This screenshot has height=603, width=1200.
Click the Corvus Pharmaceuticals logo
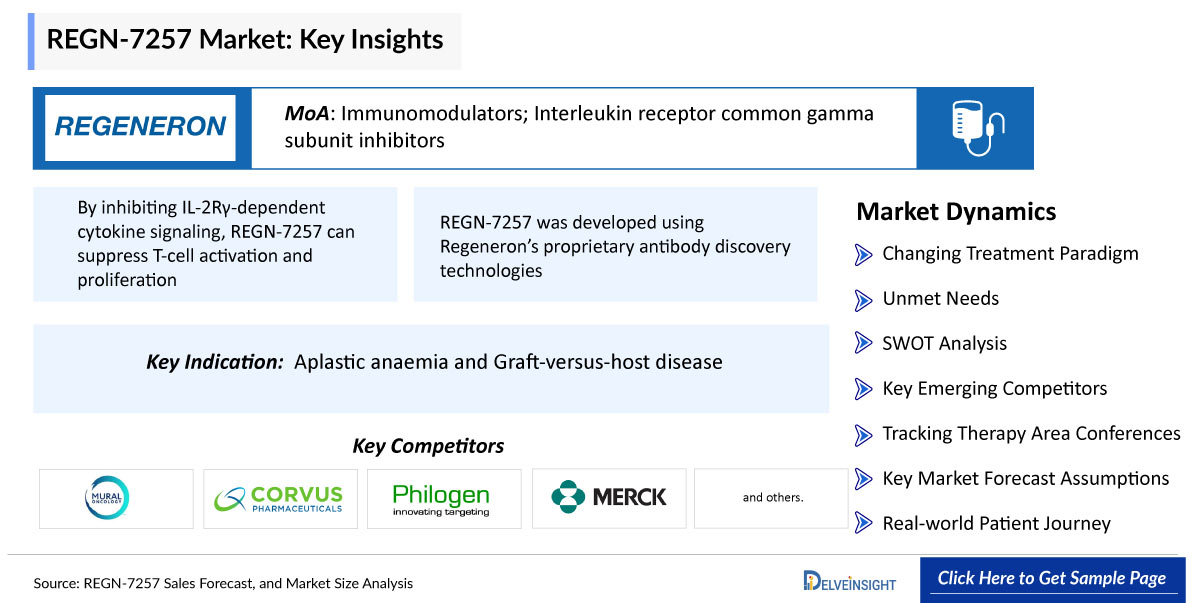[x=280, y=498]
